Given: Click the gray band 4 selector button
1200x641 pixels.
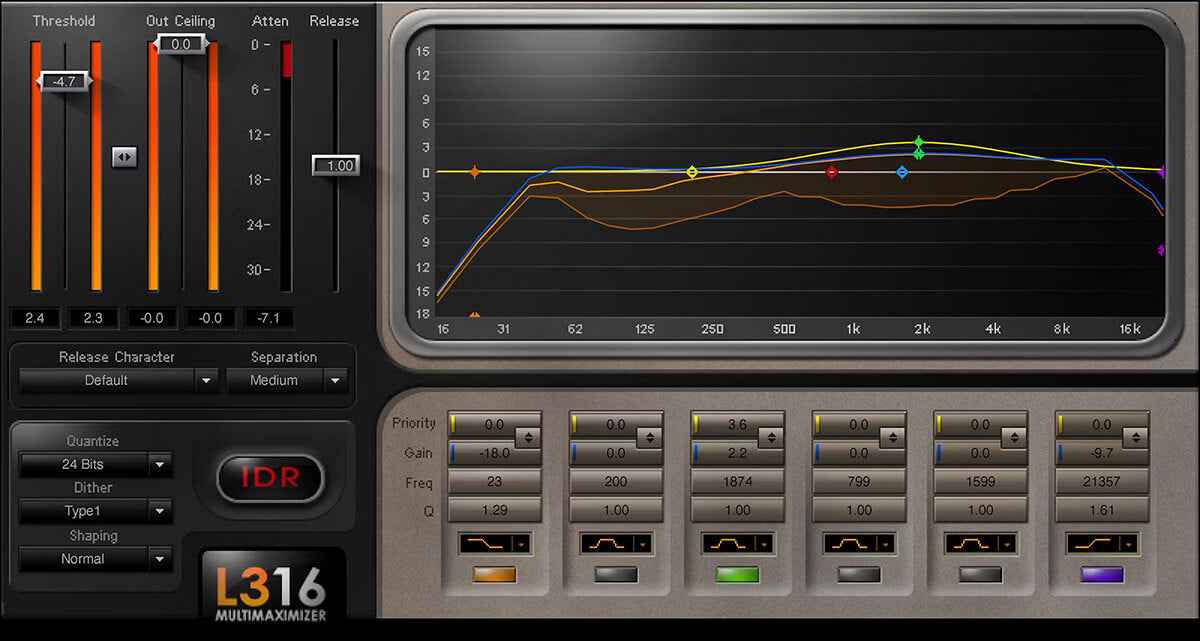Looking at the screenshot, I should click(859, 573).
